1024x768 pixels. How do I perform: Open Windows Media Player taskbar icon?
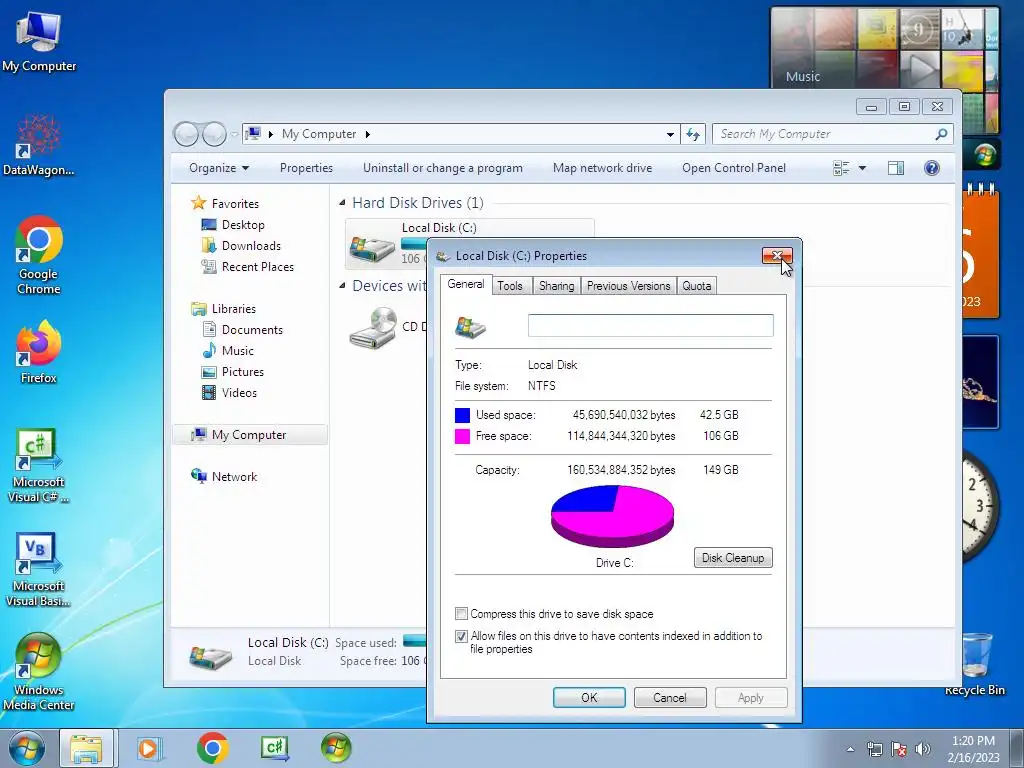149,748
